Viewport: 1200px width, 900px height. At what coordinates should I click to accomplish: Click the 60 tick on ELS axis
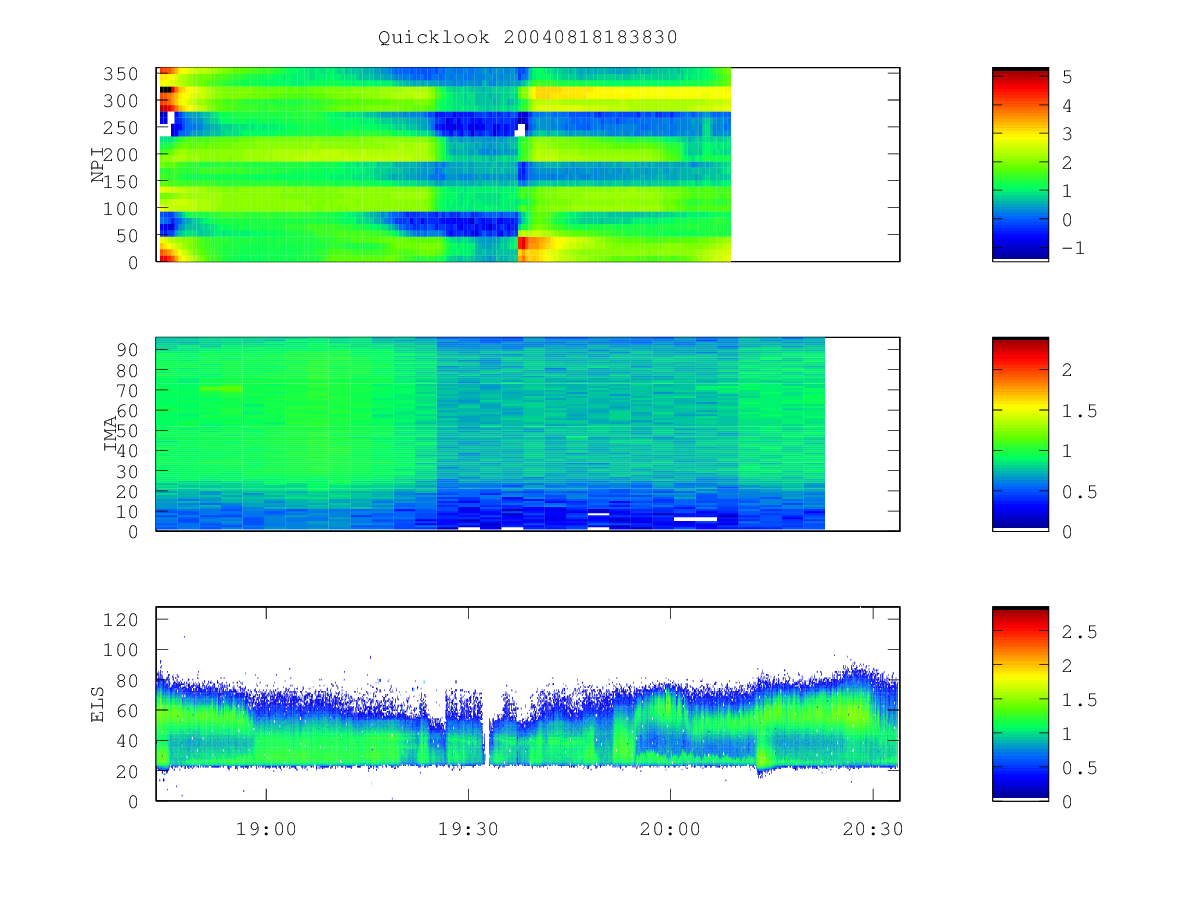[128, 711]
